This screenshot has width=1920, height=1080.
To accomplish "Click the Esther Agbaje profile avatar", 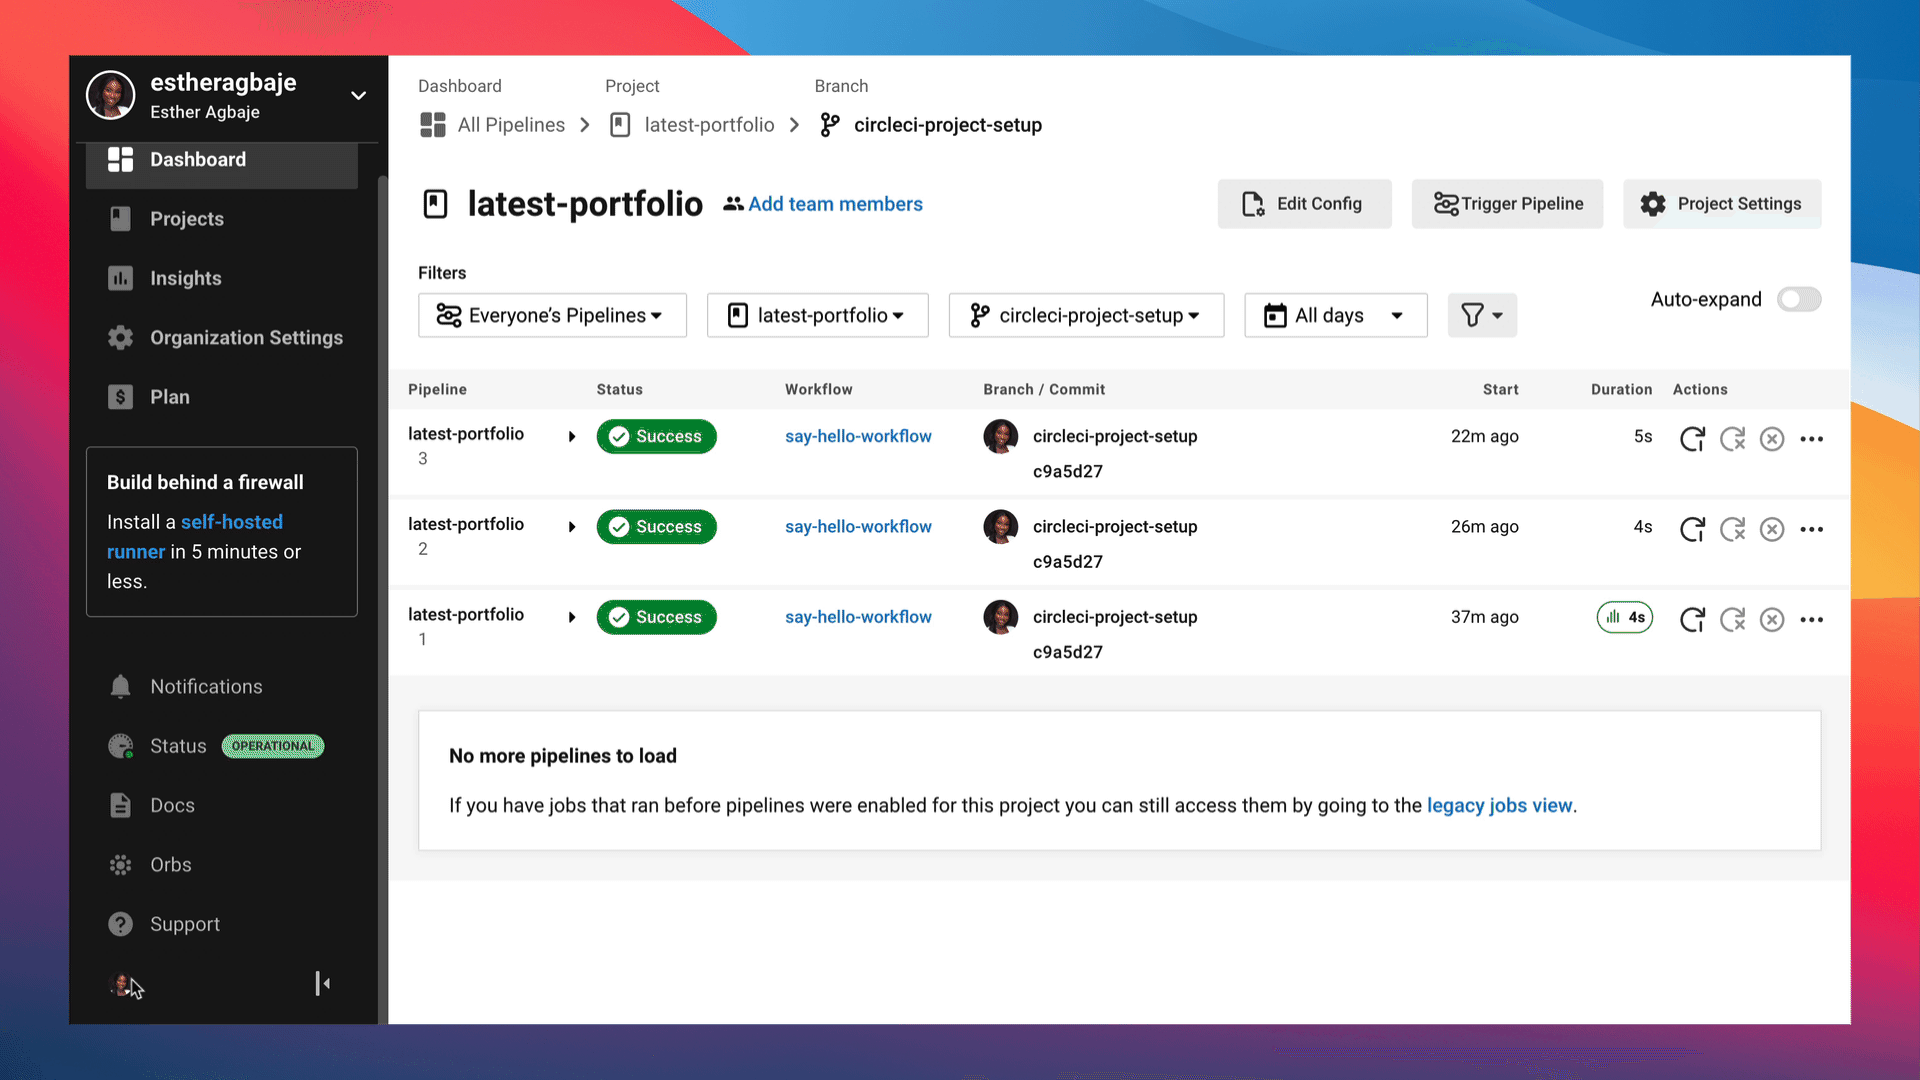I will point(111,95).
